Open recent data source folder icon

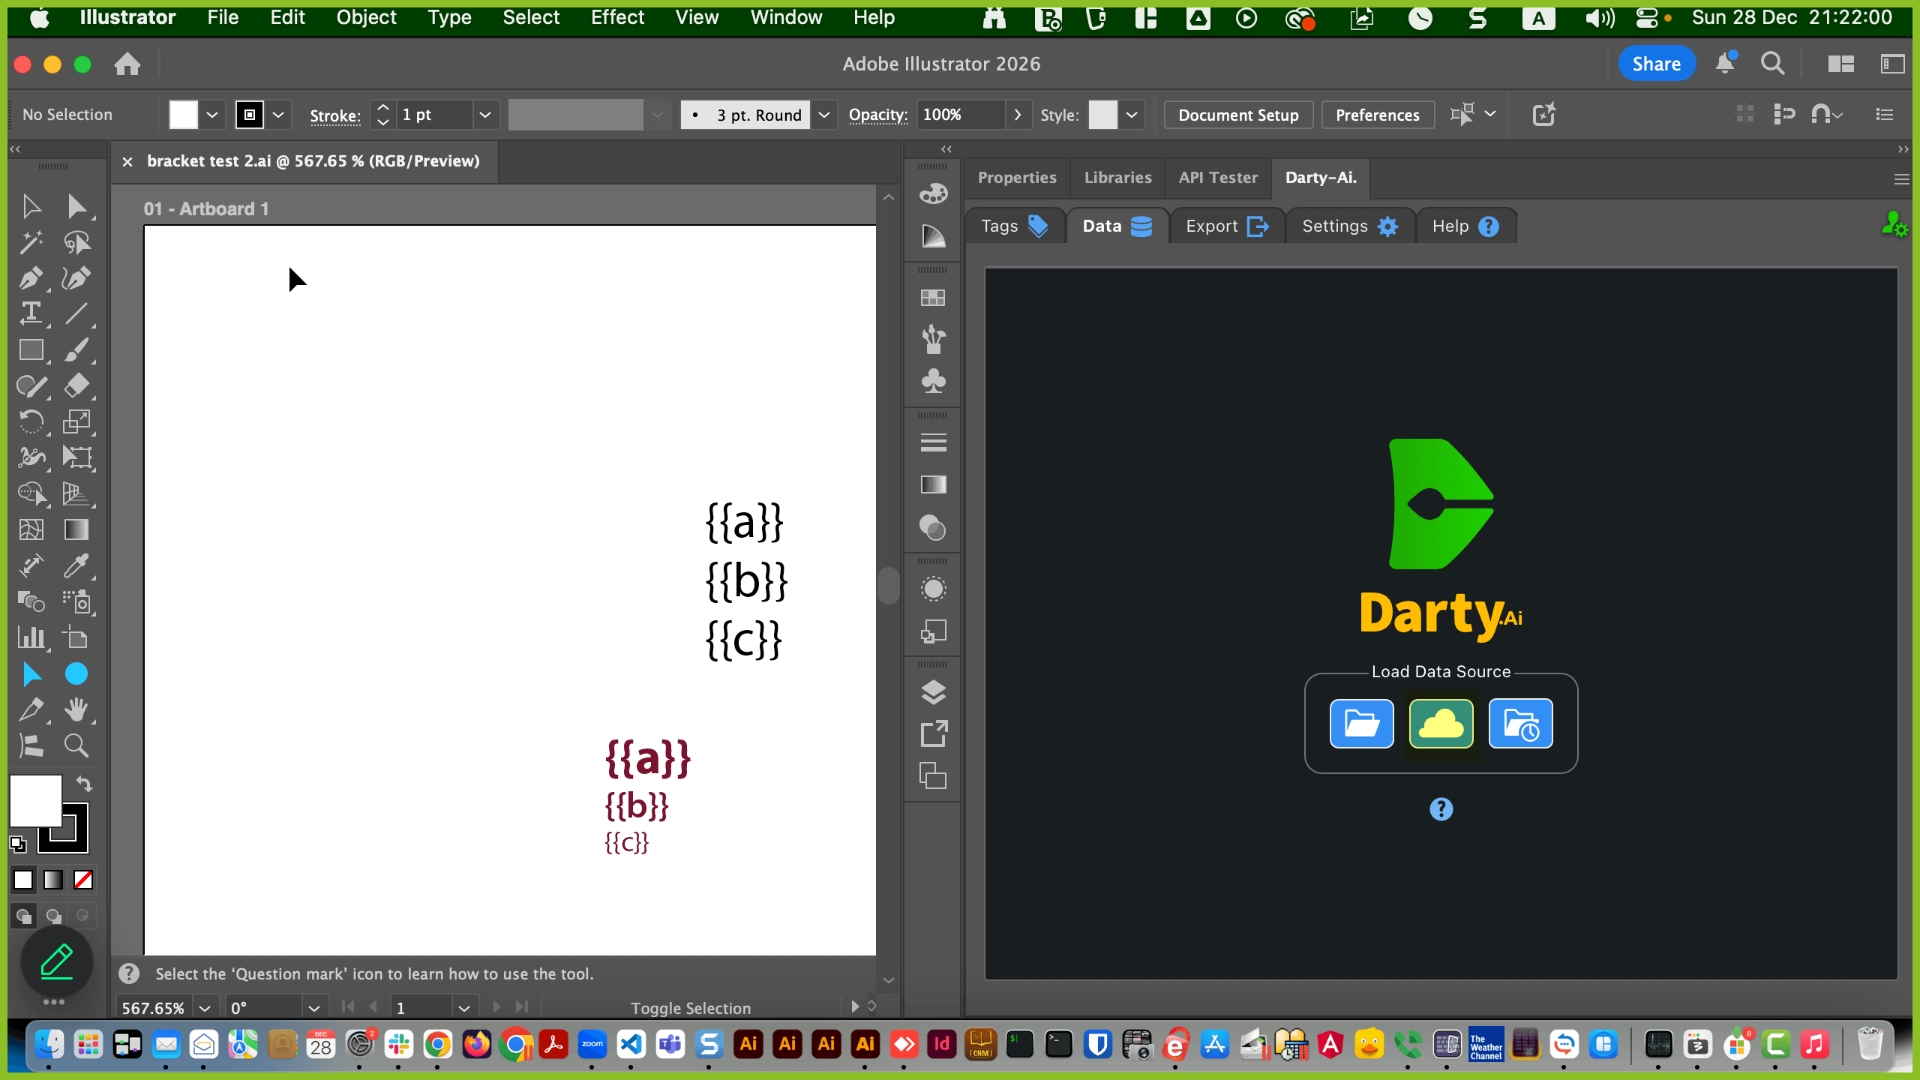click(1520, 724)
